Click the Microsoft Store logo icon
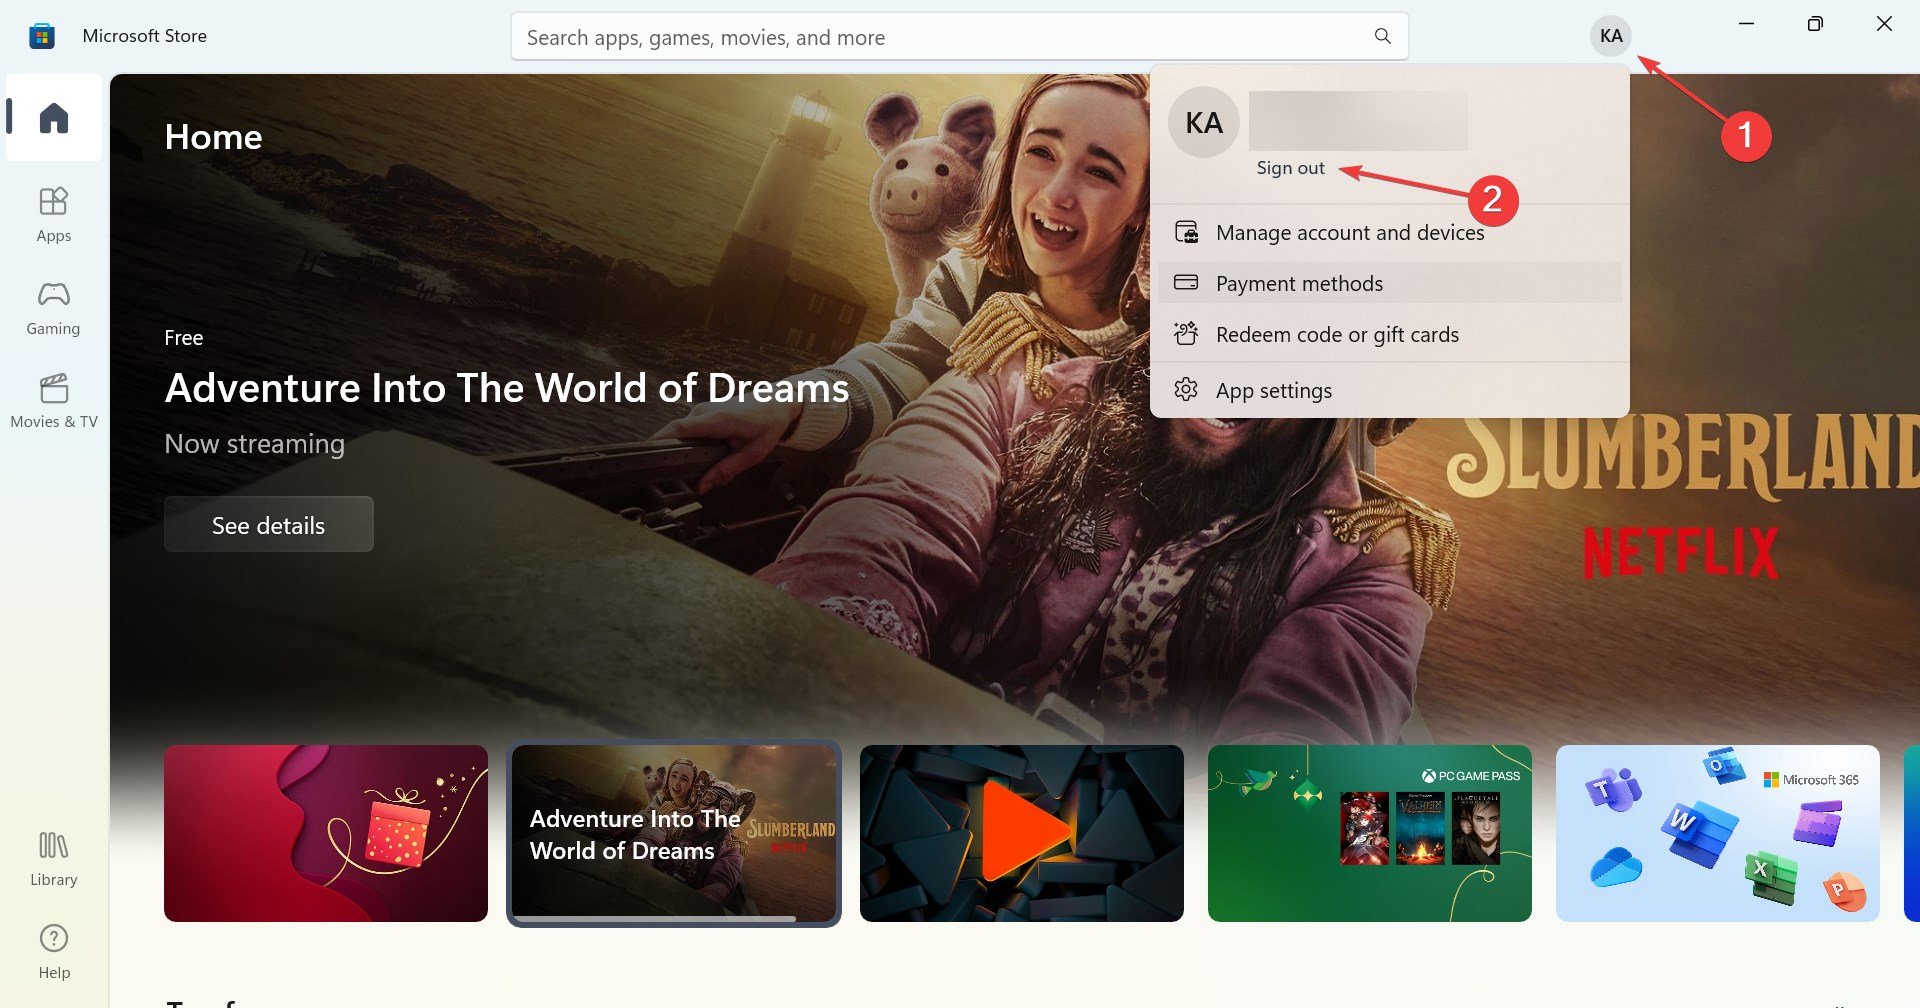The image size is (1920, 1008). (42, 36)
